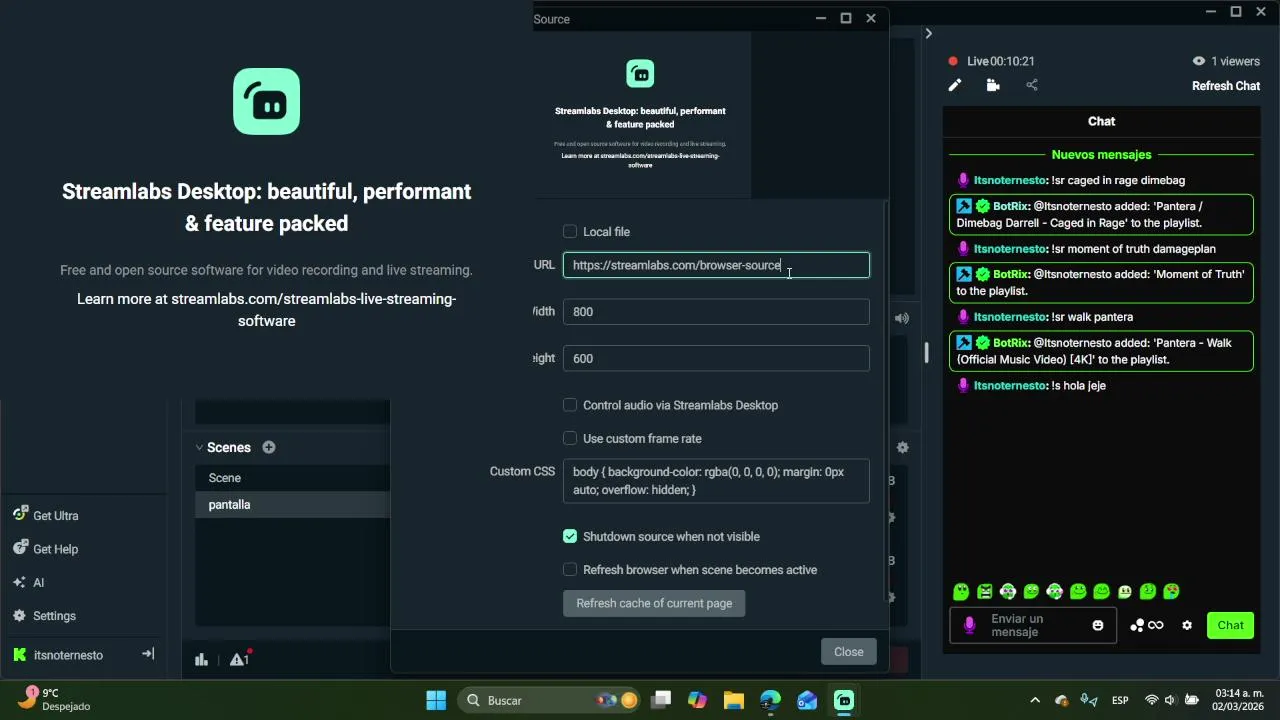Screen dimensions: 1280x720
Task: Open Outlook mail from the taskbar
Action: [x=807, y=700]
